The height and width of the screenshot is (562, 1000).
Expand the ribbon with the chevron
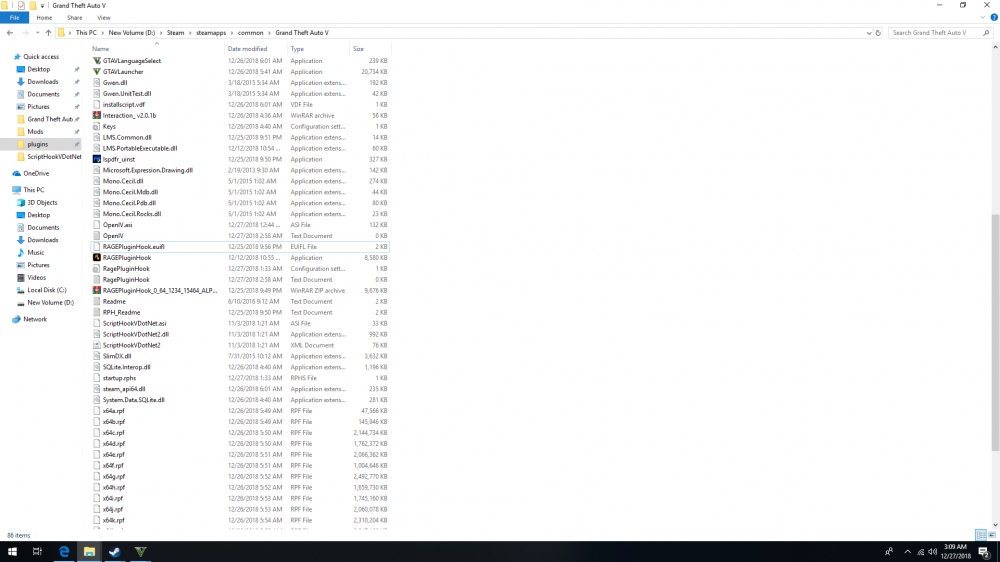983,18
